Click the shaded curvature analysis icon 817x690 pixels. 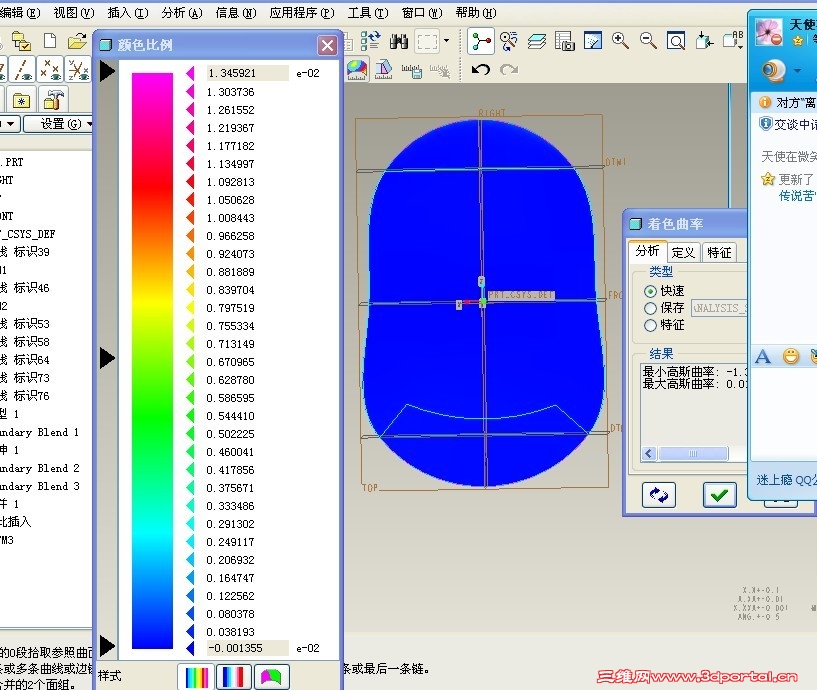click(356, 70)
